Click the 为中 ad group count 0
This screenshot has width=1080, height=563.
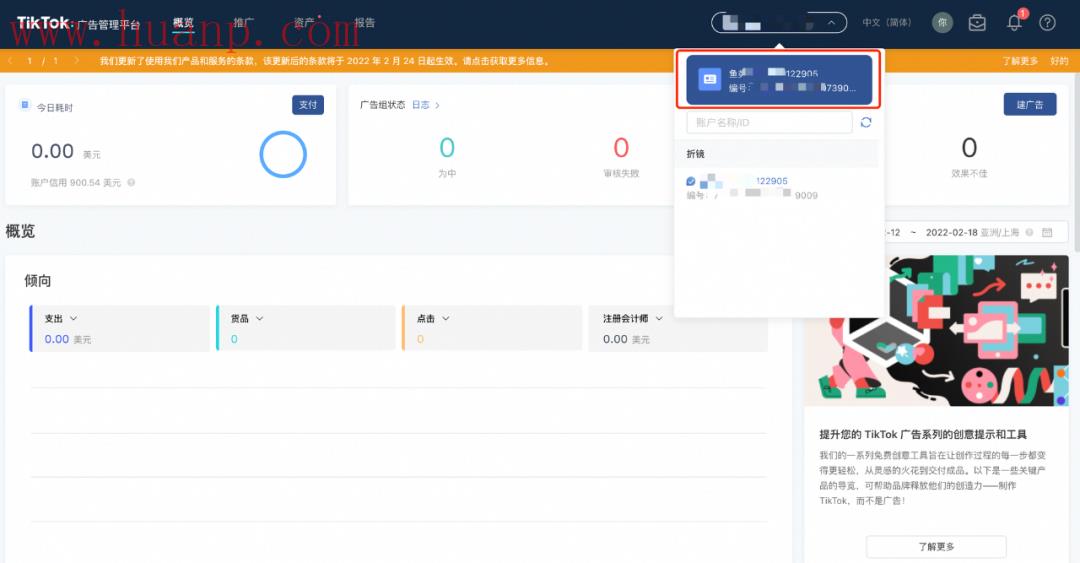(447, 147)
